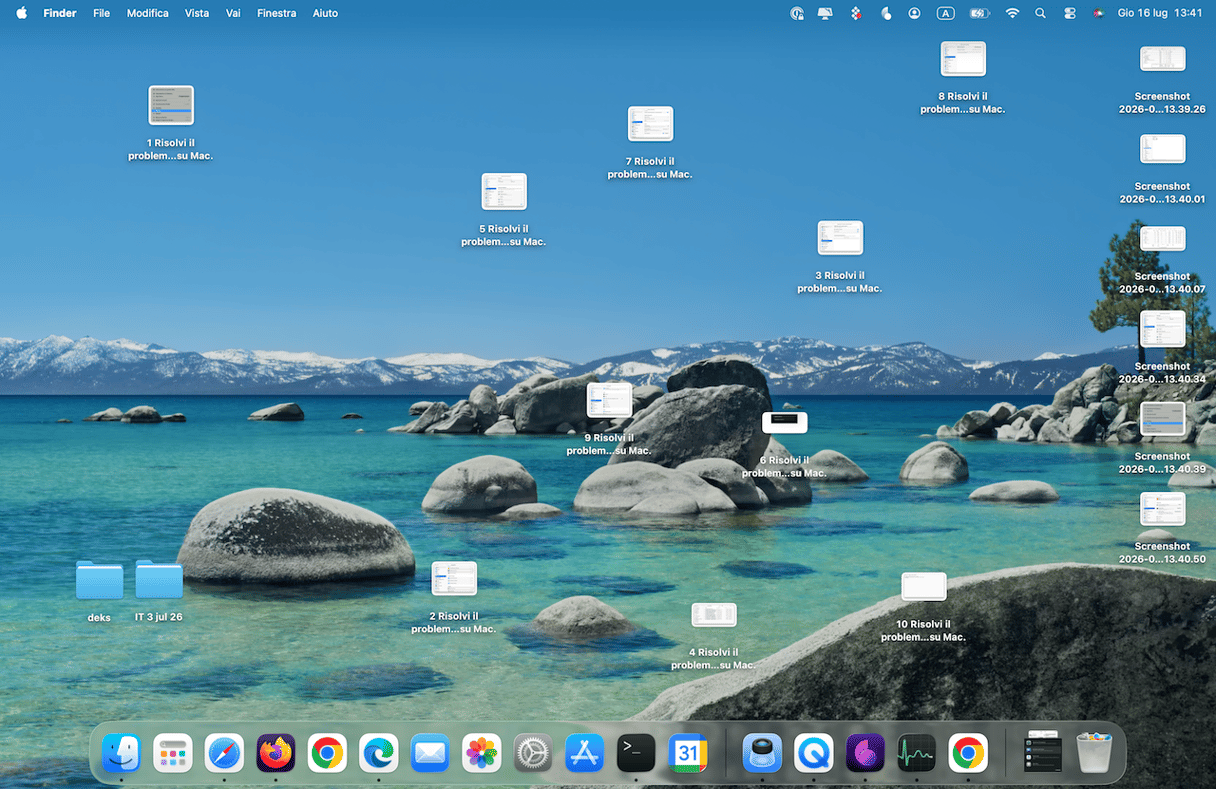This screenshot has width=1216, height=789.
Task: Select the "1 Risolvi il problem...su Mac." file
Action: tap(171, 105)
